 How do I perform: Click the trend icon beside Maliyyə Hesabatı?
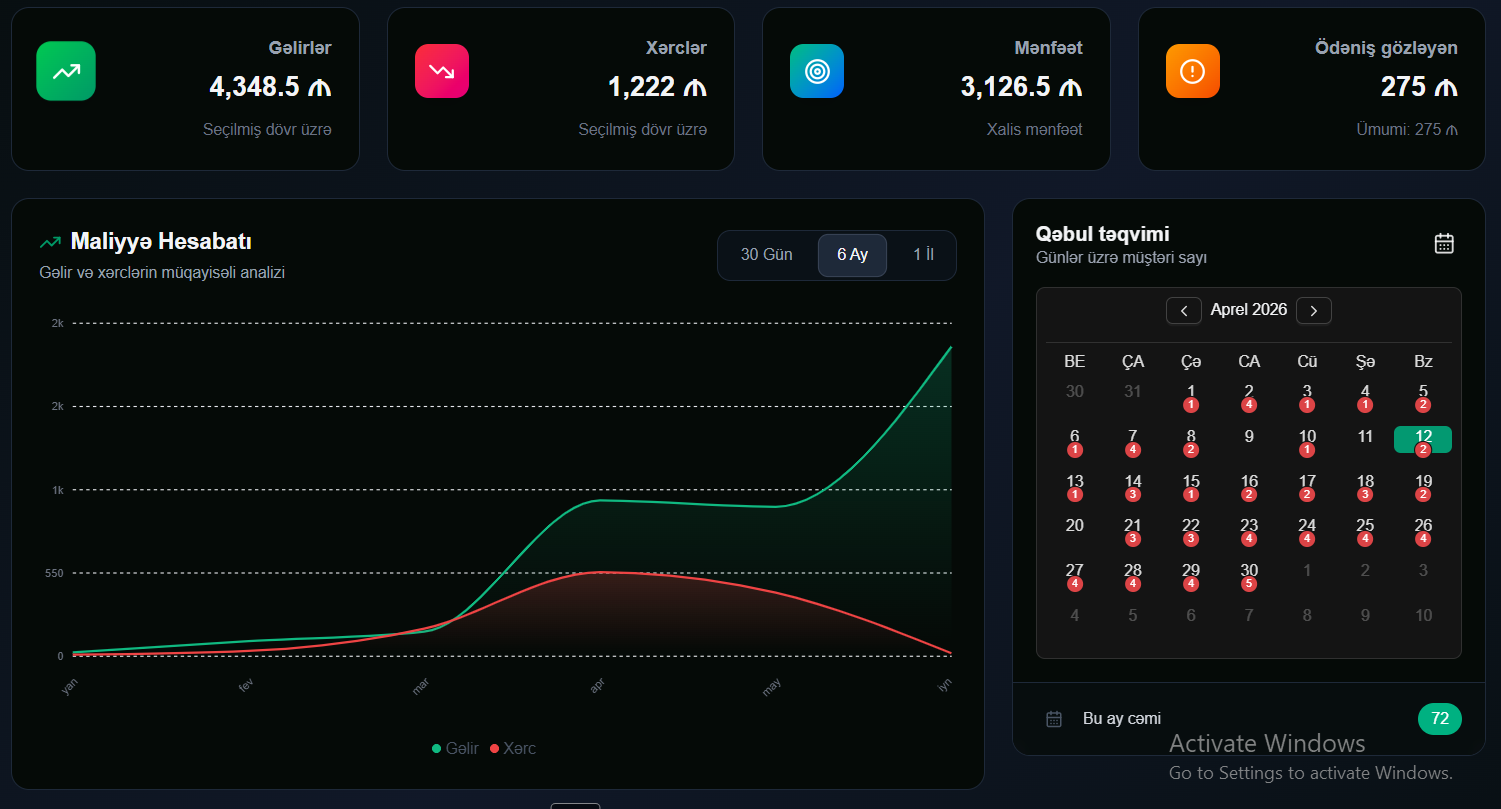50,242
